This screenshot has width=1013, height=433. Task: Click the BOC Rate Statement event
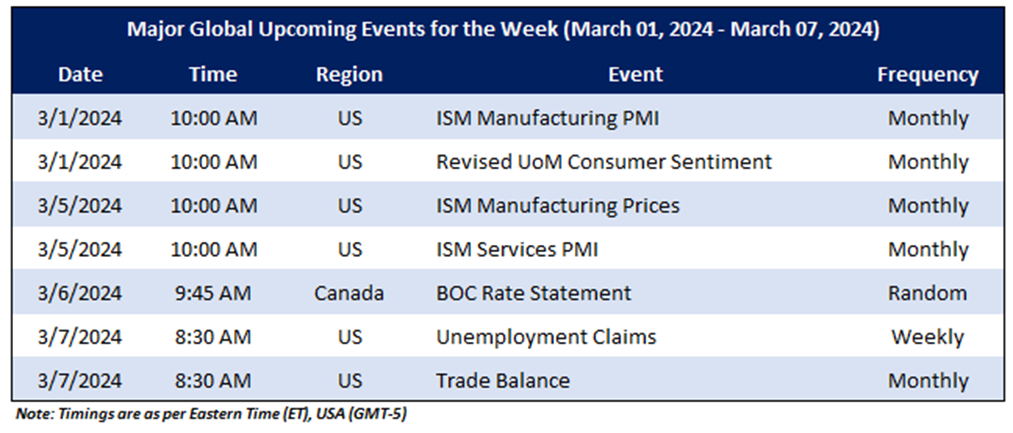(533, 293)
